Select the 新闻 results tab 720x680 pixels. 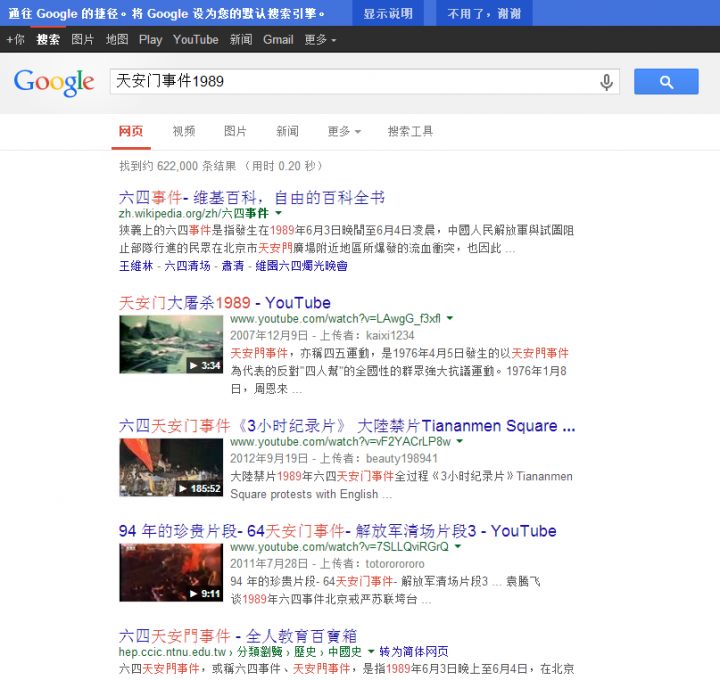(288, 131)
